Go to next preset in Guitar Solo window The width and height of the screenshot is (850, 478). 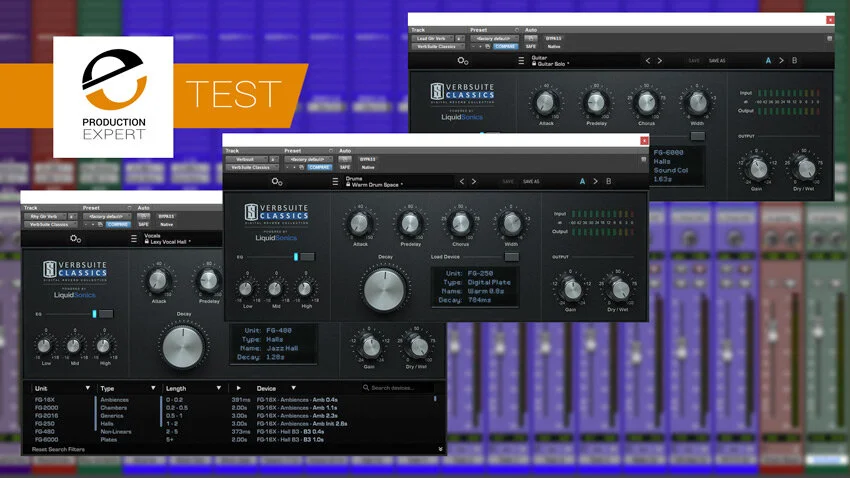[660, 61]
